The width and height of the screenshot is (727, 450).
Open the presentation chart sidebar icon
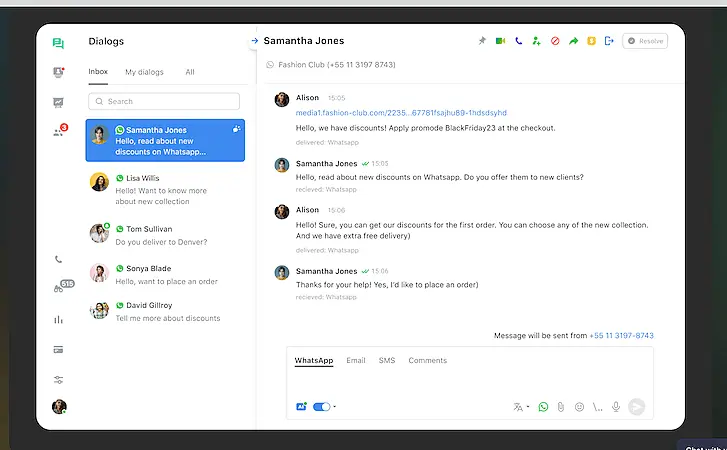58,102
